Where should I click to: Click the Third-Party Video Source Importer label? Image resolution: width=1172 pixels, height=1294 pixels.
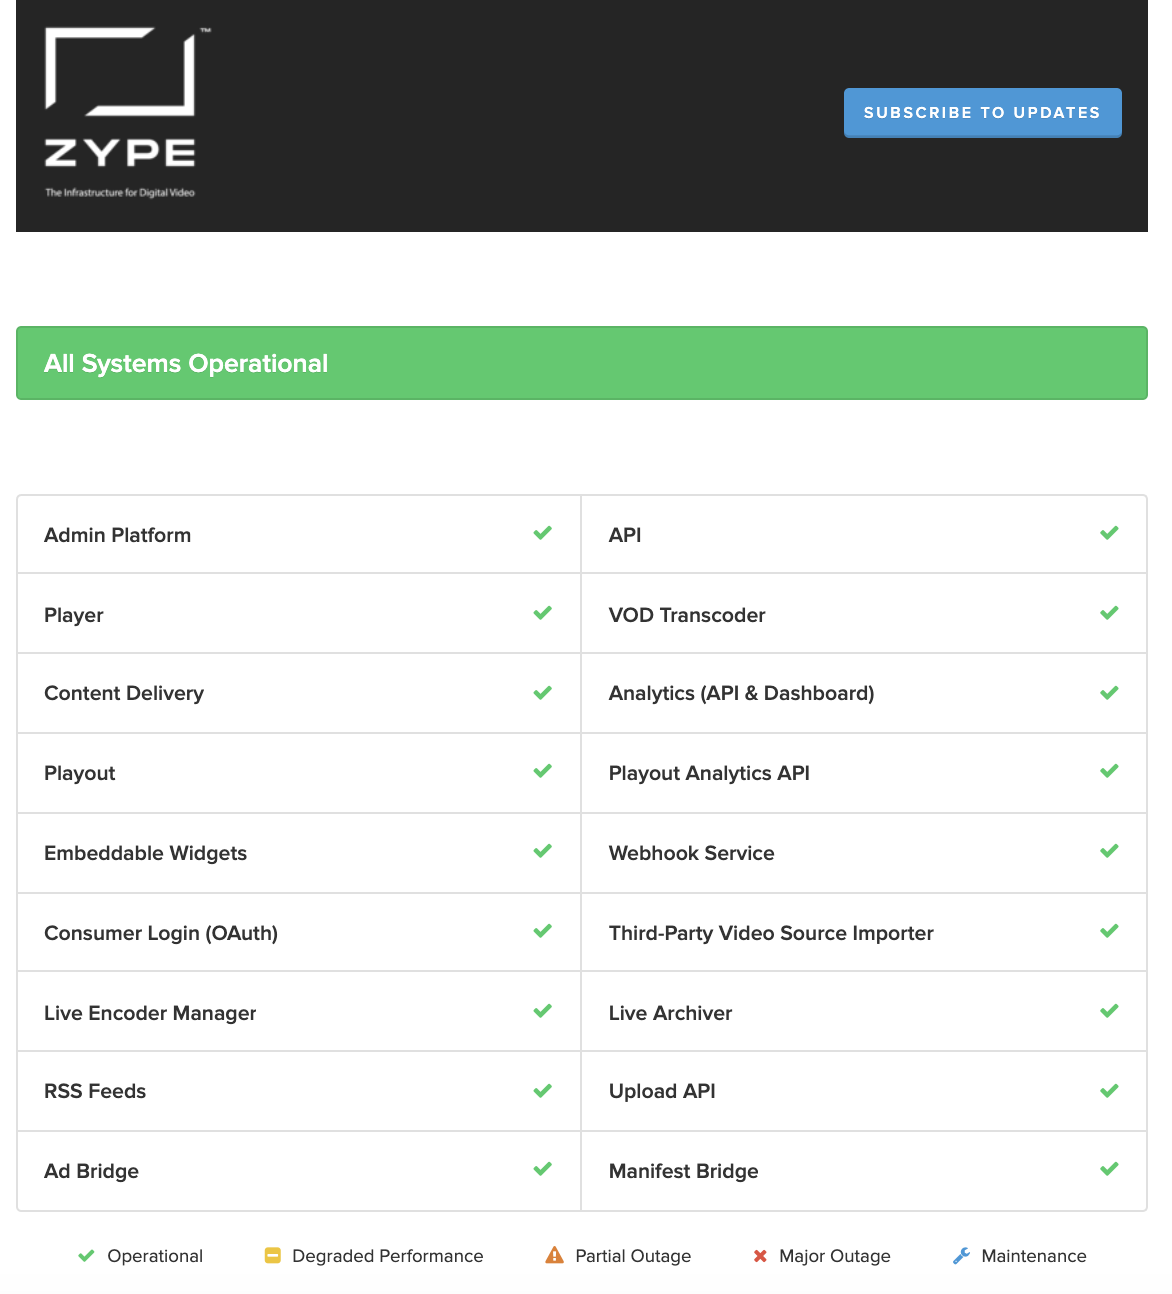click(x=771, y=933)
